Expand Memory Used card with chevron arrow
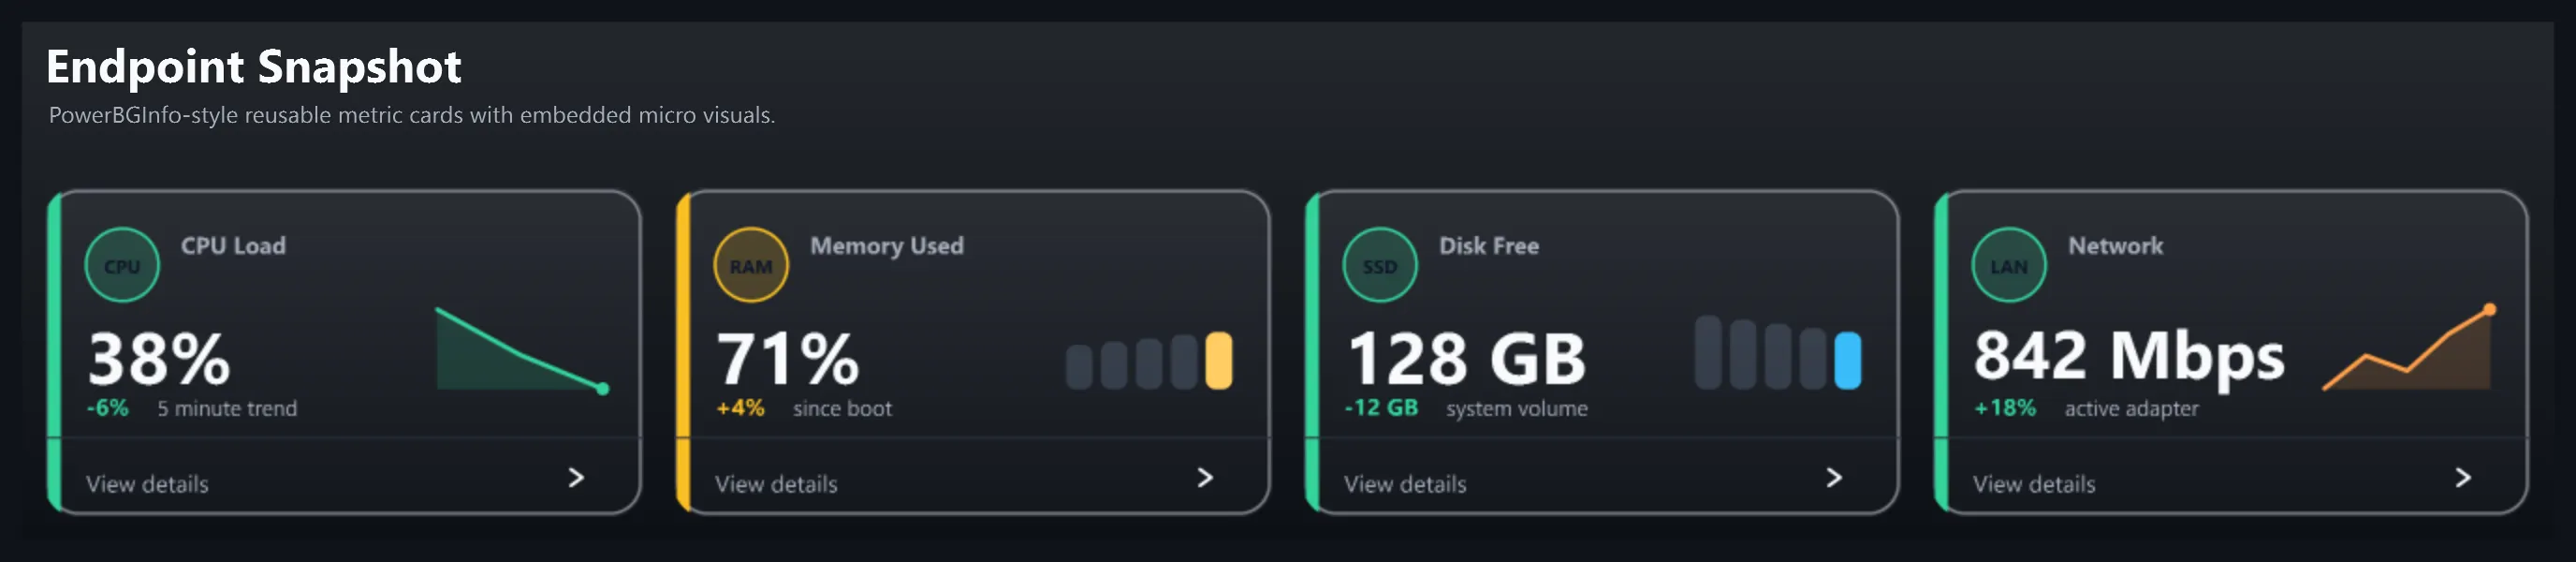The width and height of the screenshot is (2576, 562). point(1205,478)
